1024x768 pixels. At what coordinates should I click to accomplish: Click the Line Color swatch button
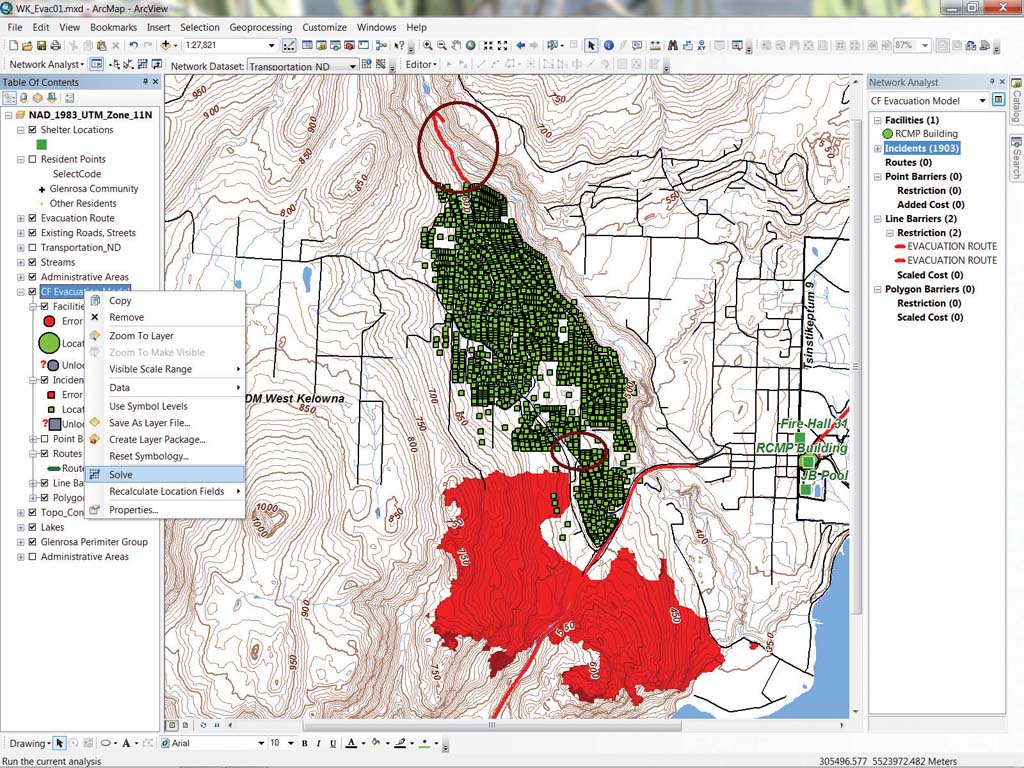pos(400,743)
